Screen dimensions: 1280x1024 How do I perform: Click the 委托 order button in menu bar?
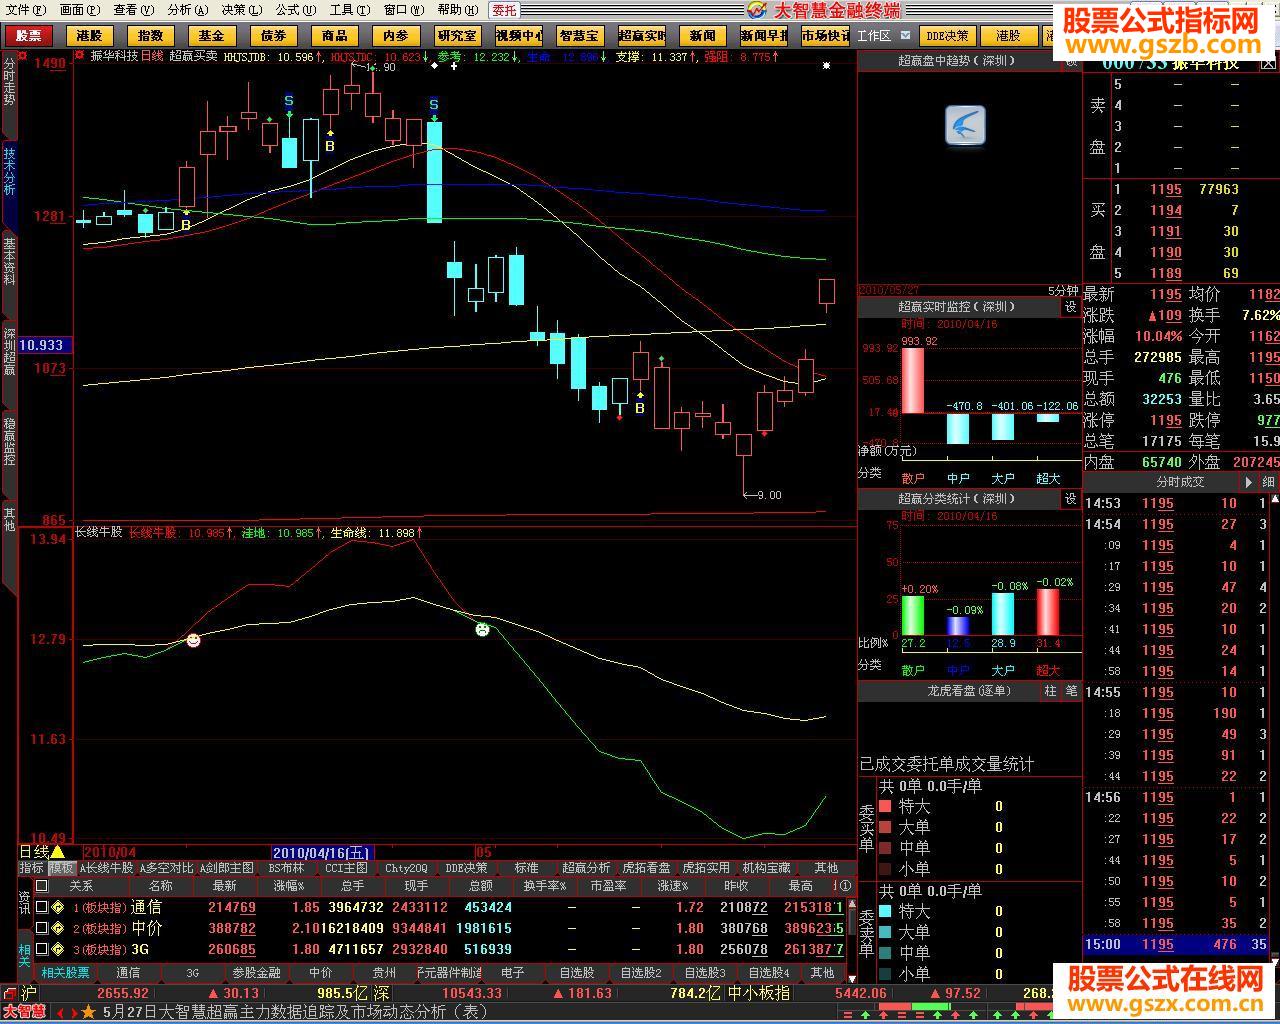coord(504,10)
